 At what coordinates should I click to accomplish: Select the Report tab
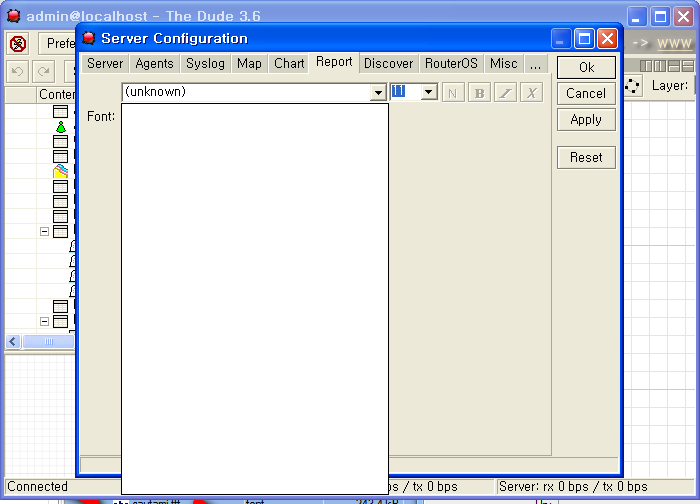[x=334, y=62]
